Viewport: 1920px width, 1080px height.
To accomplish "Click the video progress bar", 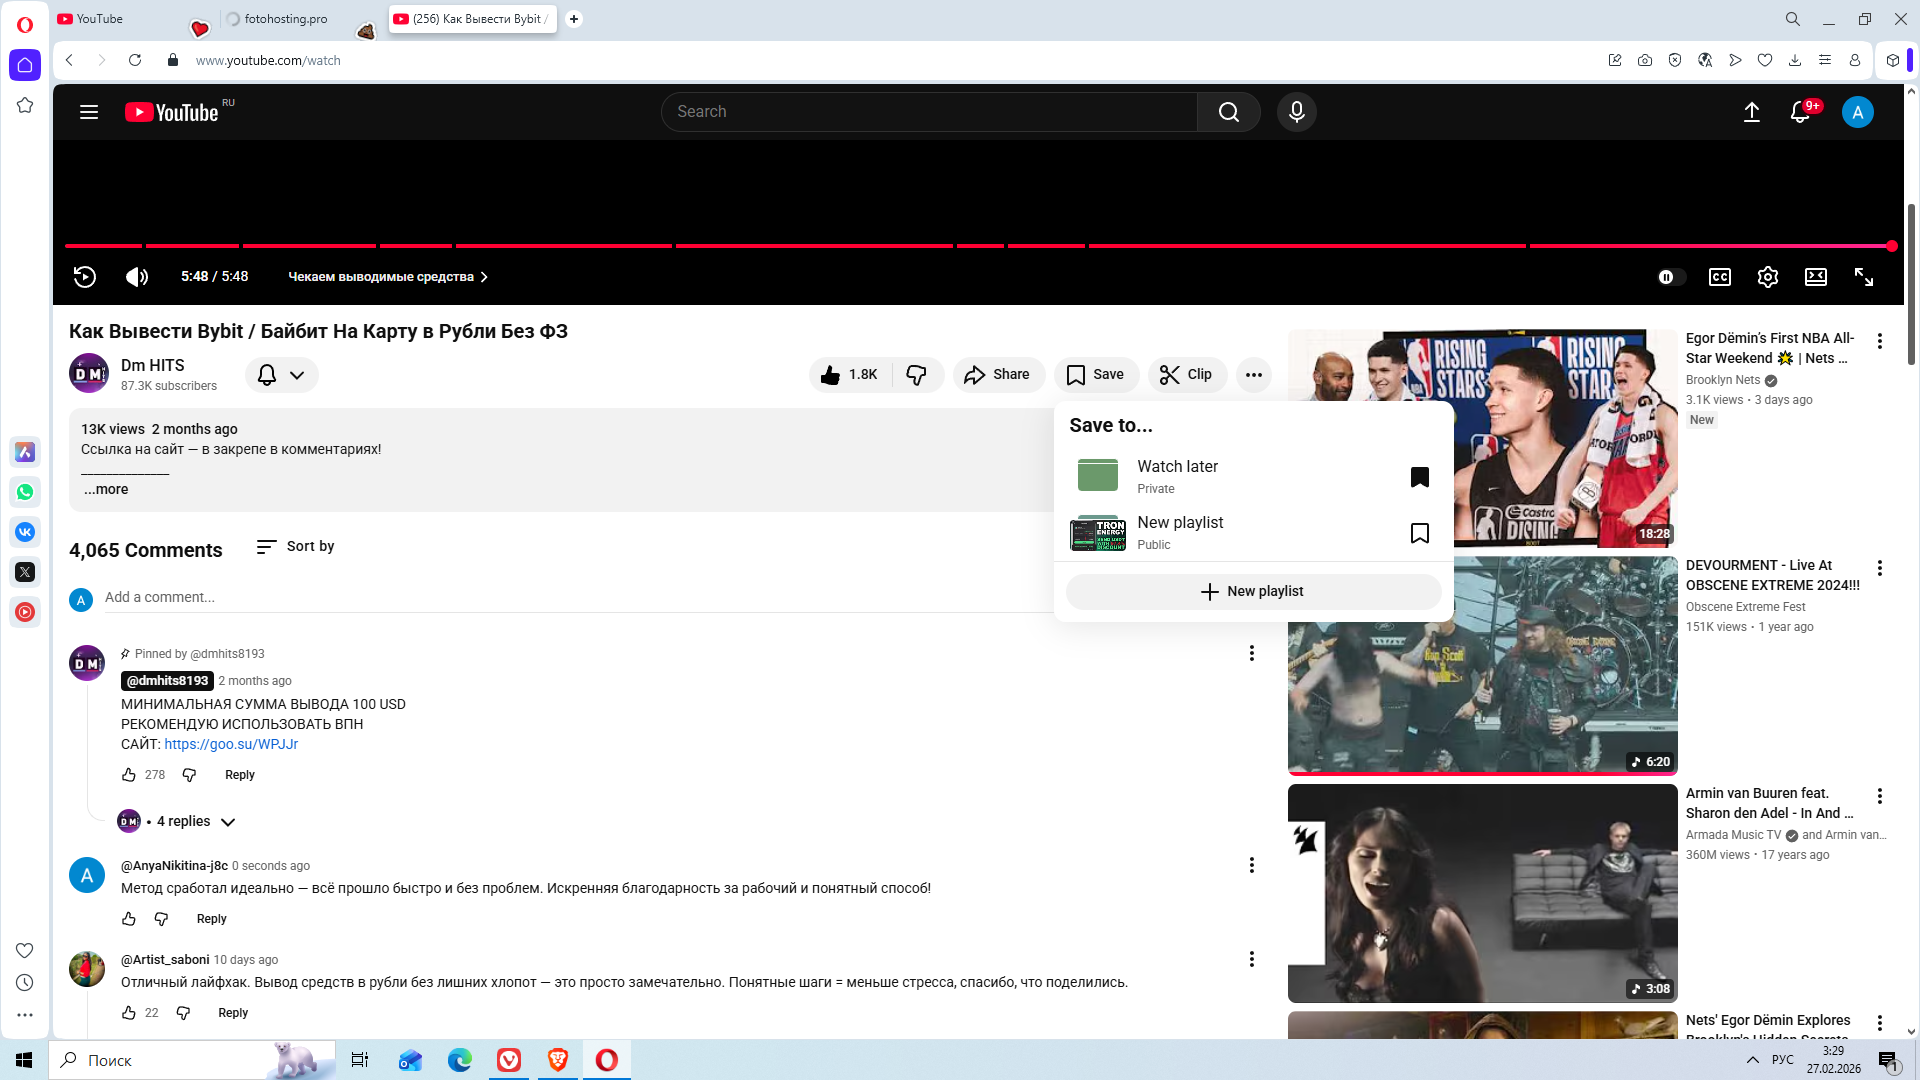I will click(800, 246).
